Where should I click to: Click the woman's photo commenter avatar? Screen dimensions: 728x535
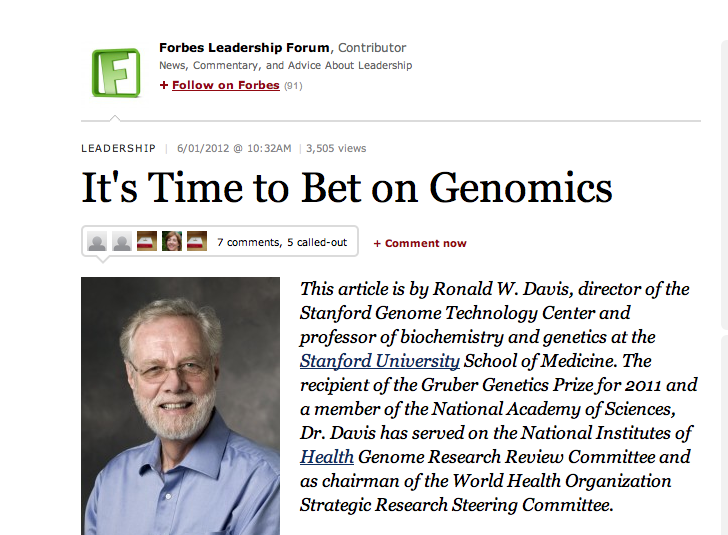point(172,242)
